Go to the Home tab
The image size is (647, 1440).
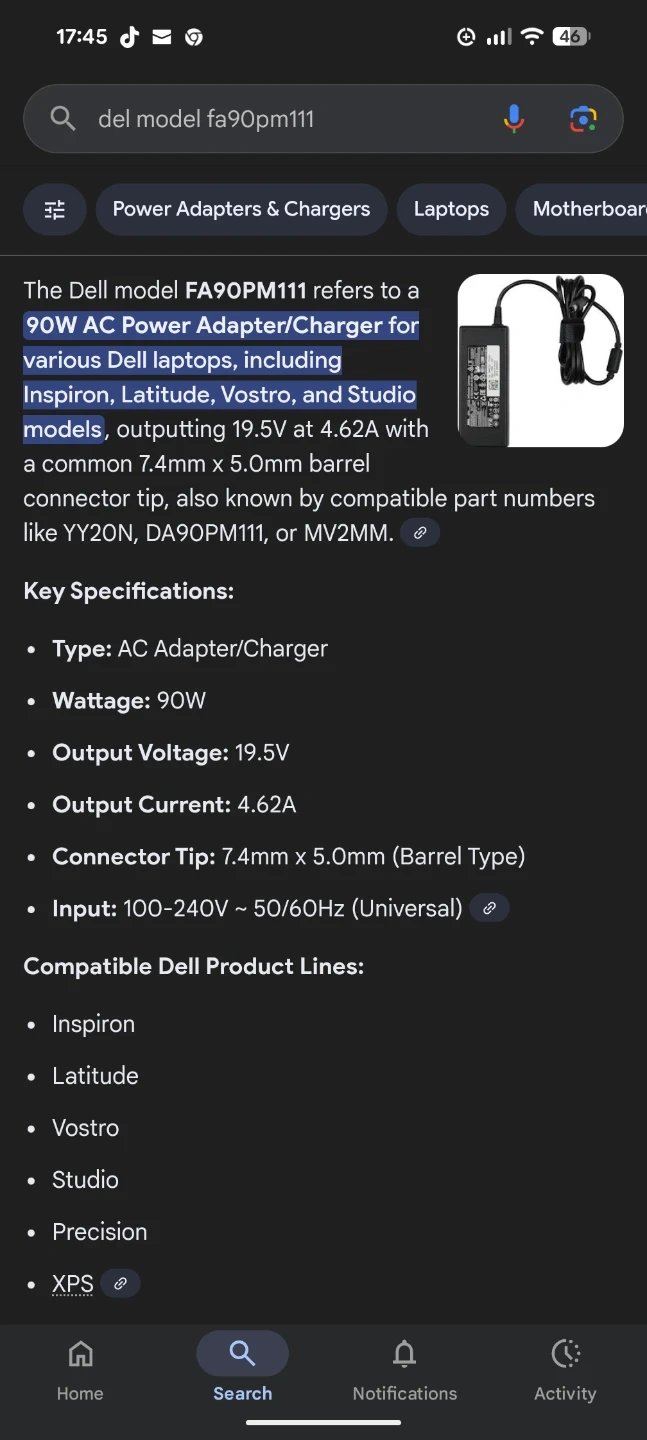click(80, 1371)
